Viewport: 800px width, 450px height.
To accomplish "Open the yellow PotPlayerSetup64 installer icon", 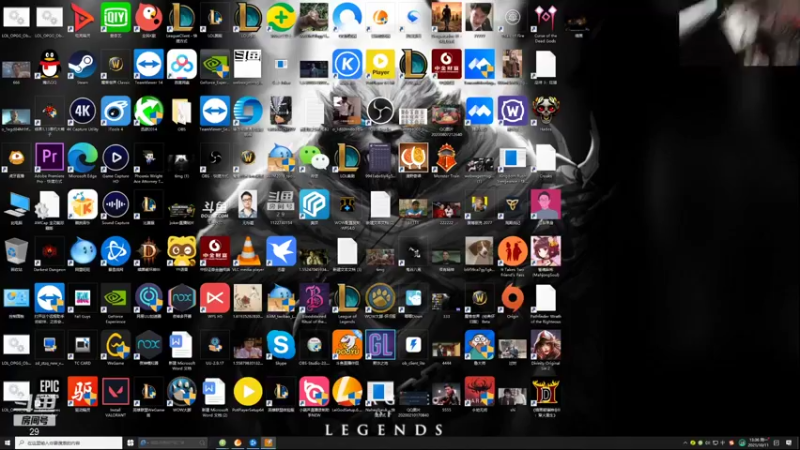I will [247, 392].
